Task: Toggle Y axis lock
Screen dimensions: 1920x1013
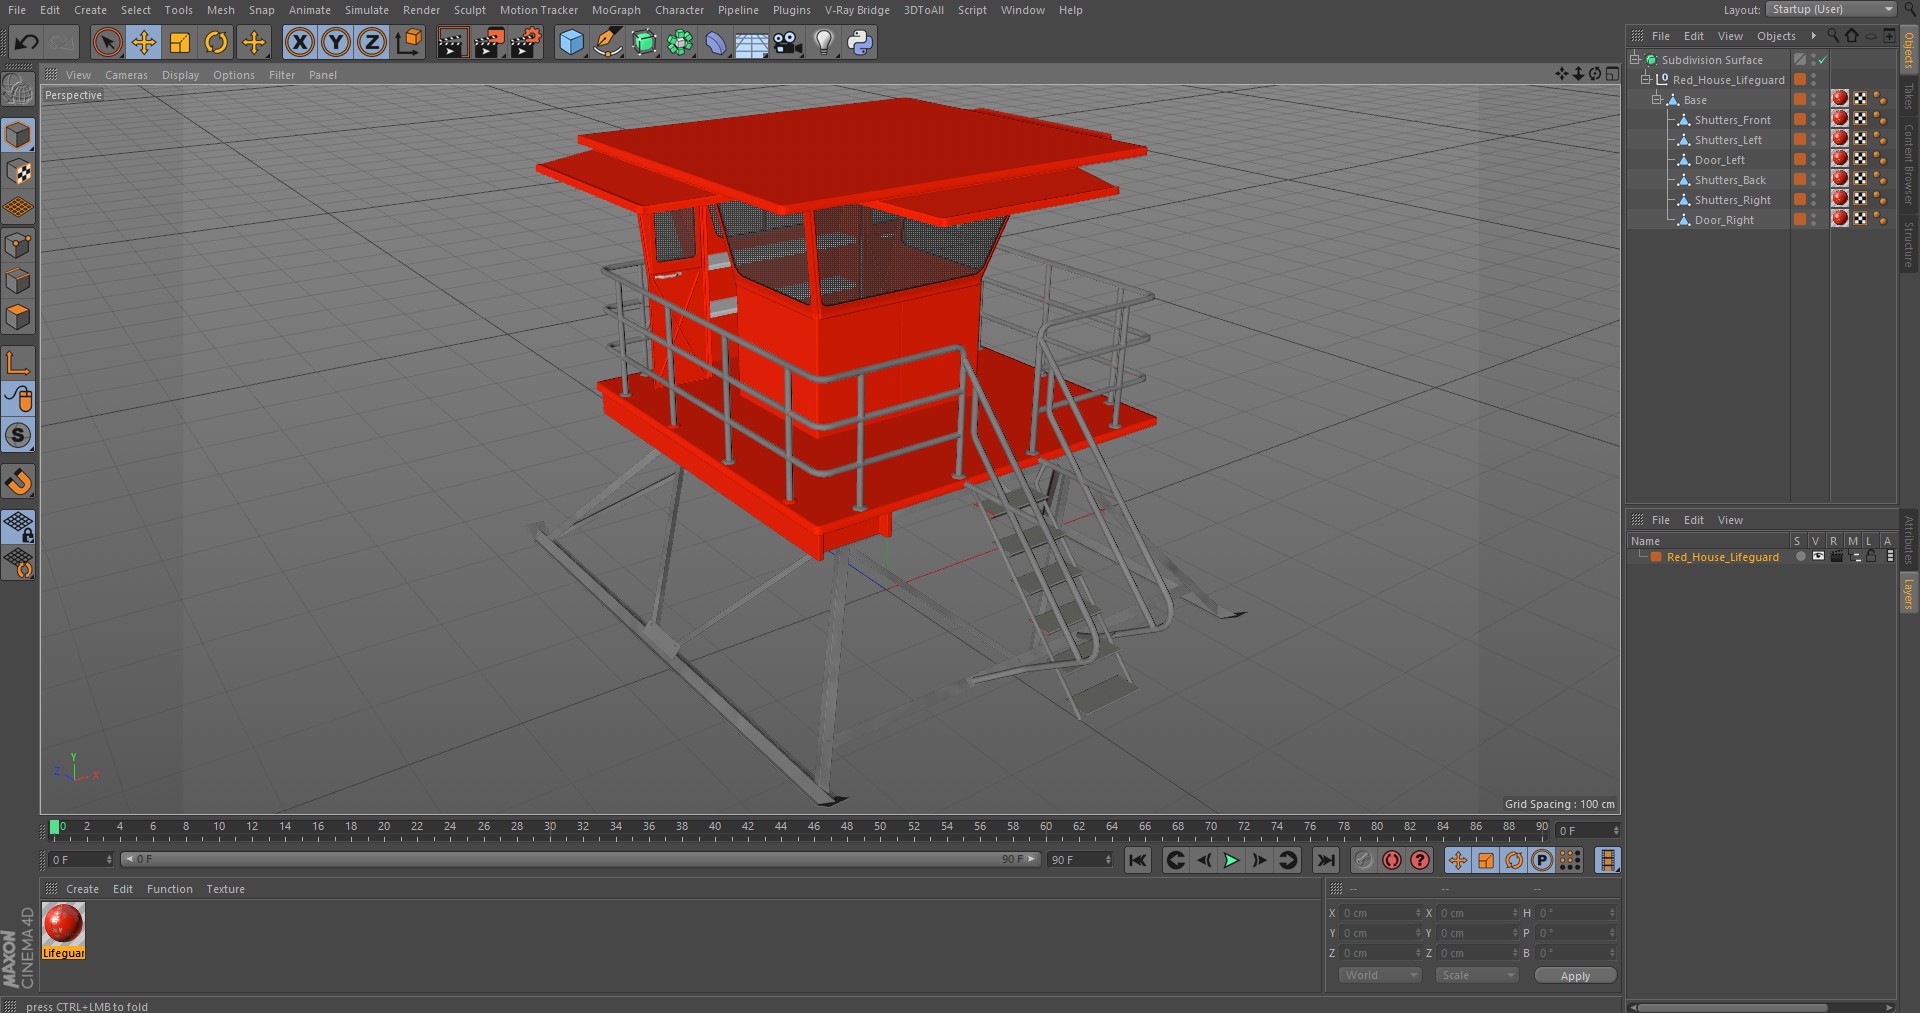Action: (336, 42)
